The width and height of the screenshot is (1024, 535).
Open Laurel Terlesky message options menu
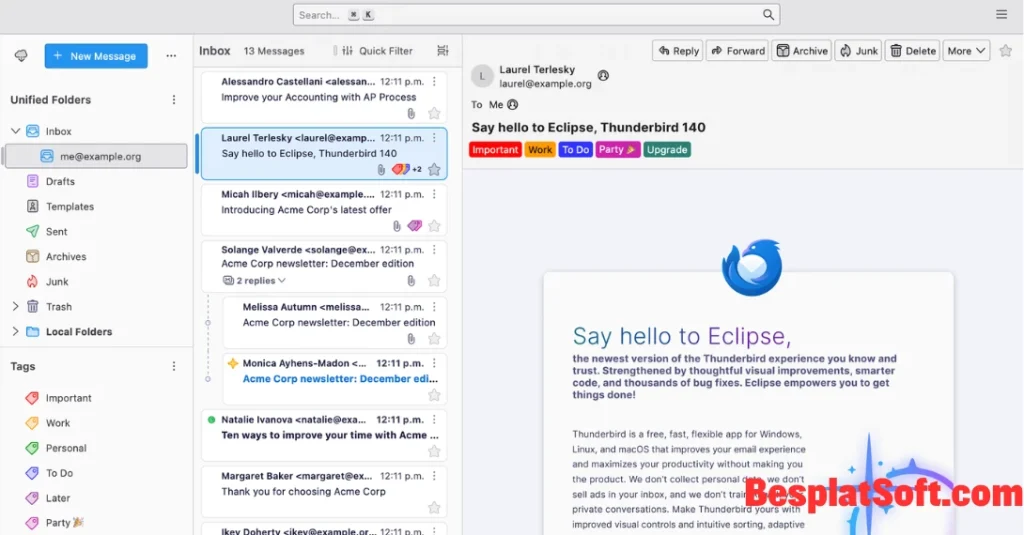[434, 138]
